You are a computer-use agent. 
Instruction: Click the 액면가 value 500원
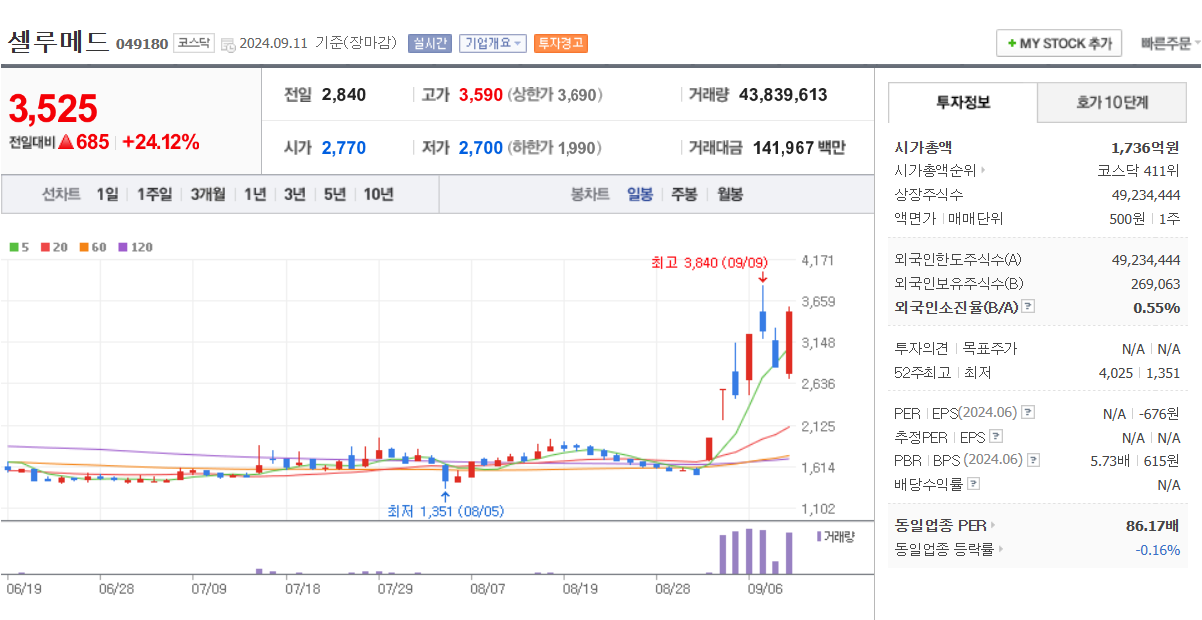(x=1129, y=218)
